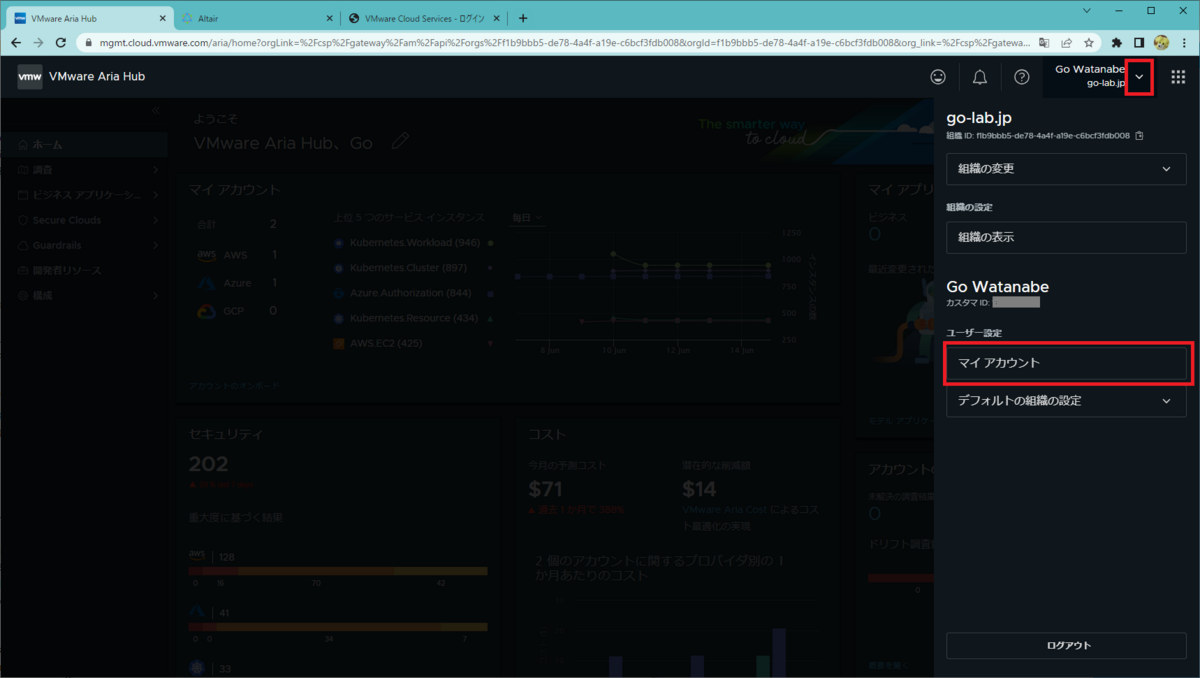This screenshot has height=678, width=1200.
Task: Collapse the Go Watanabe user menu chevron
Action: coord(1139,78)
